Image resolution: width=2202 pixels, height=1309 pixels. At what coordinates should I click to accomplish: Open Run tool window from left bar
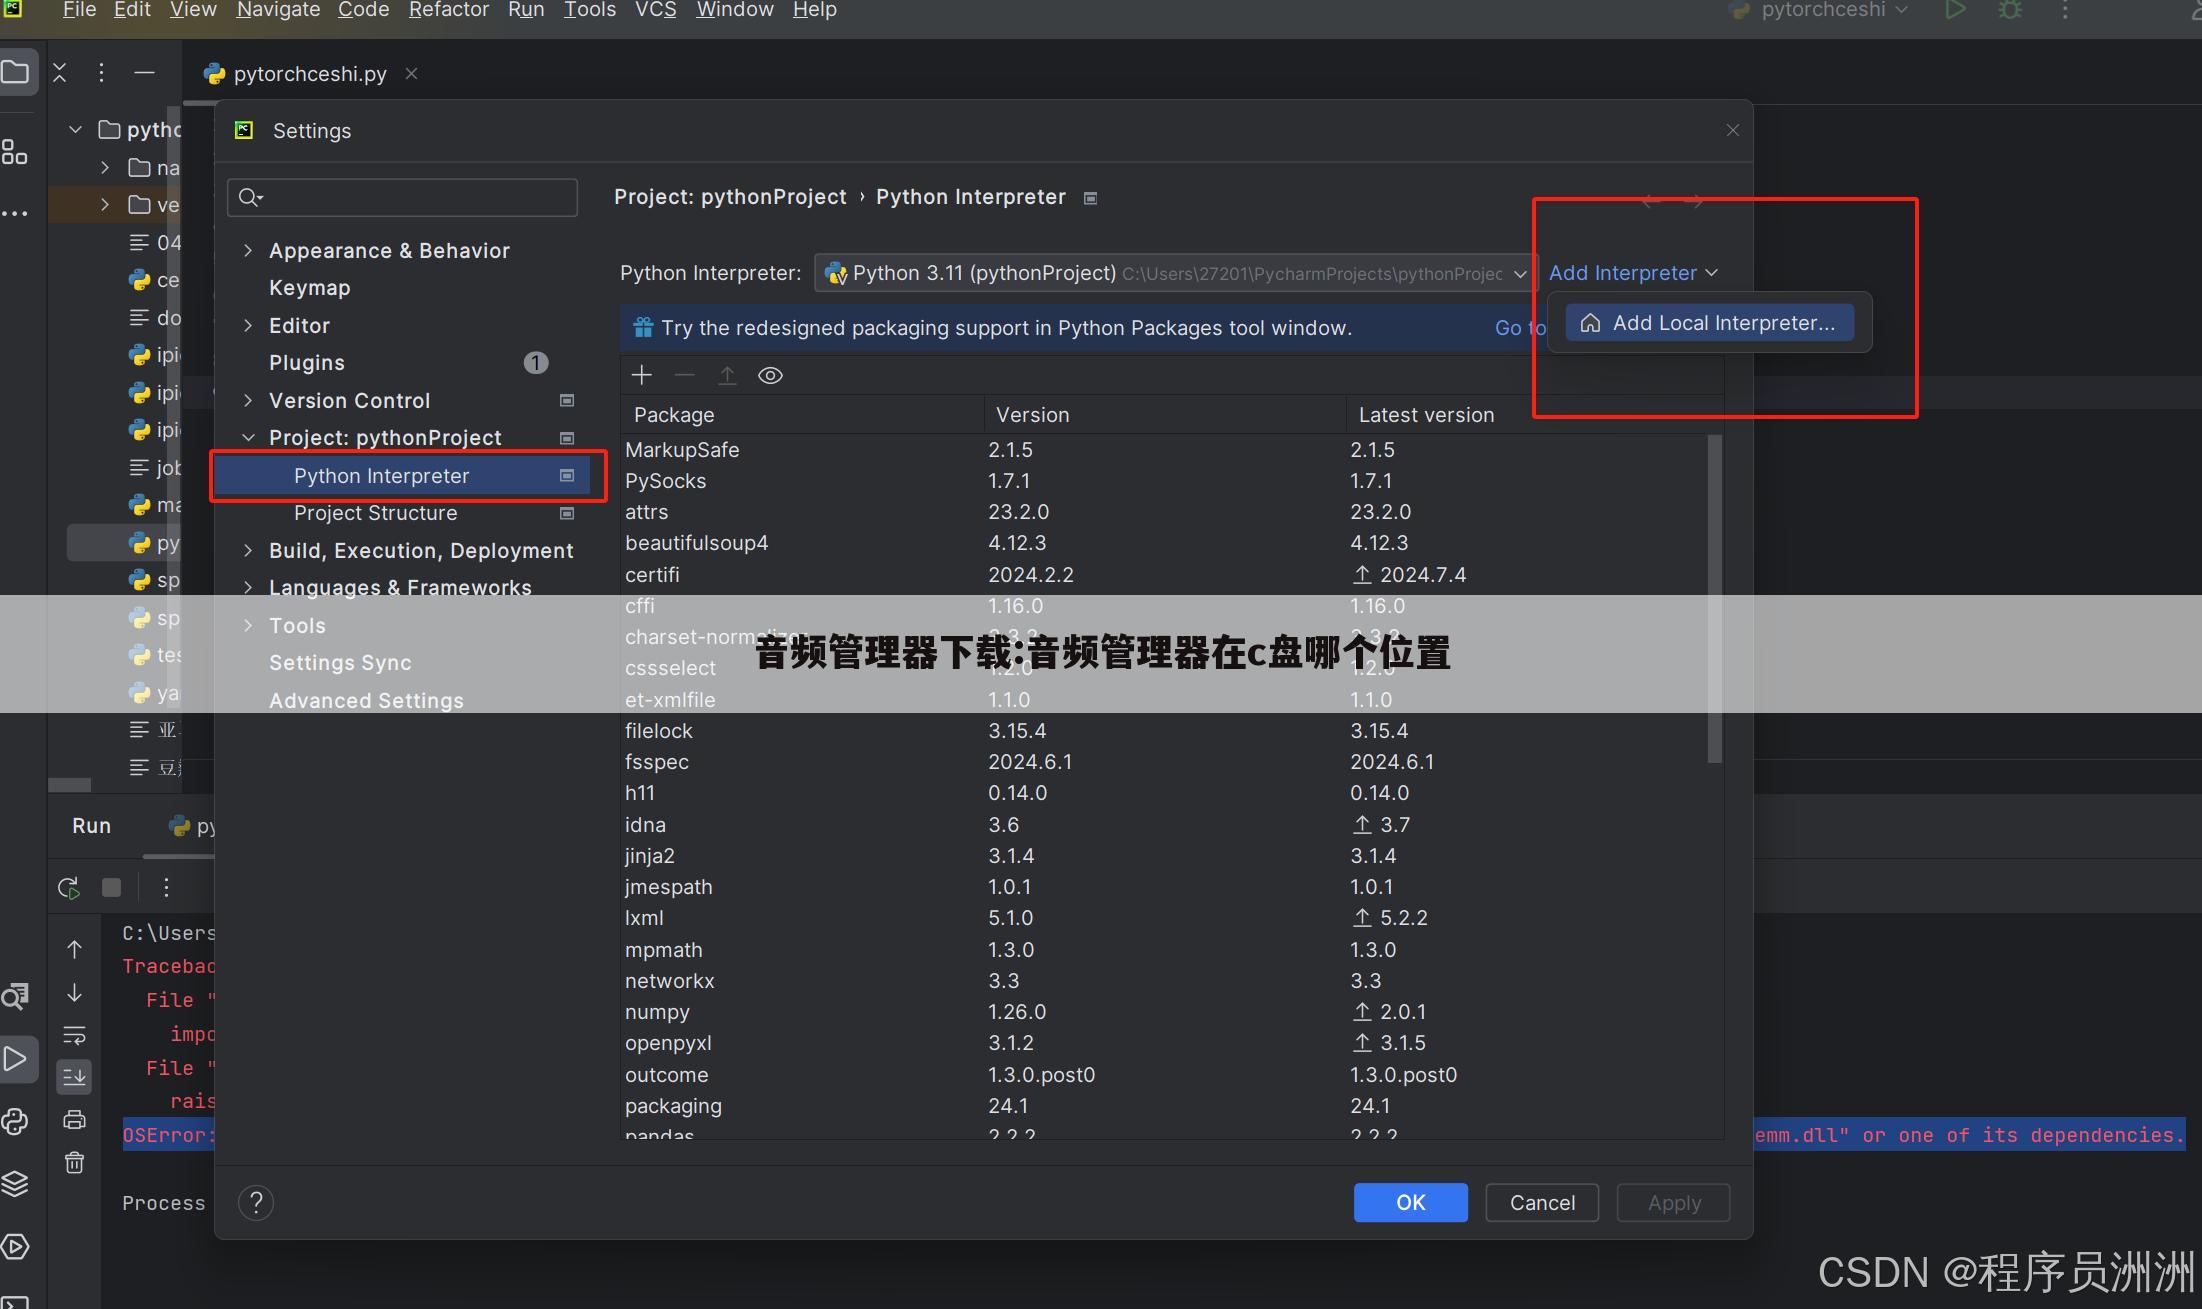click(15, 1058)
